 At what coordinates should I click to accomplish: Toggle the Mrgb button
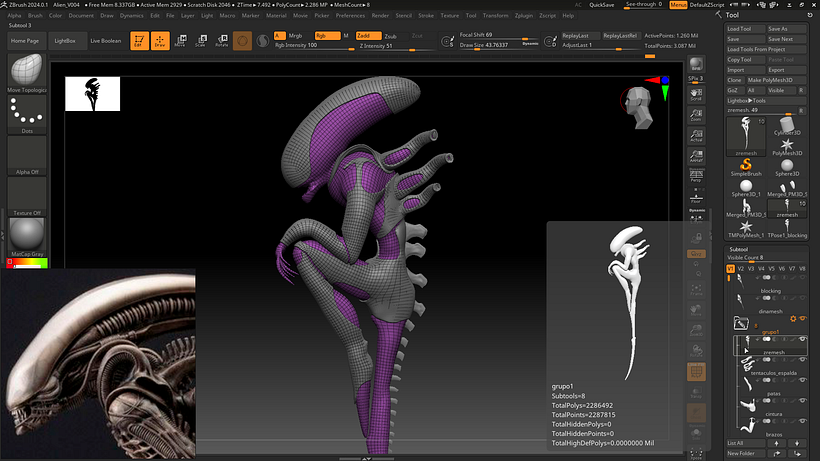295,36
